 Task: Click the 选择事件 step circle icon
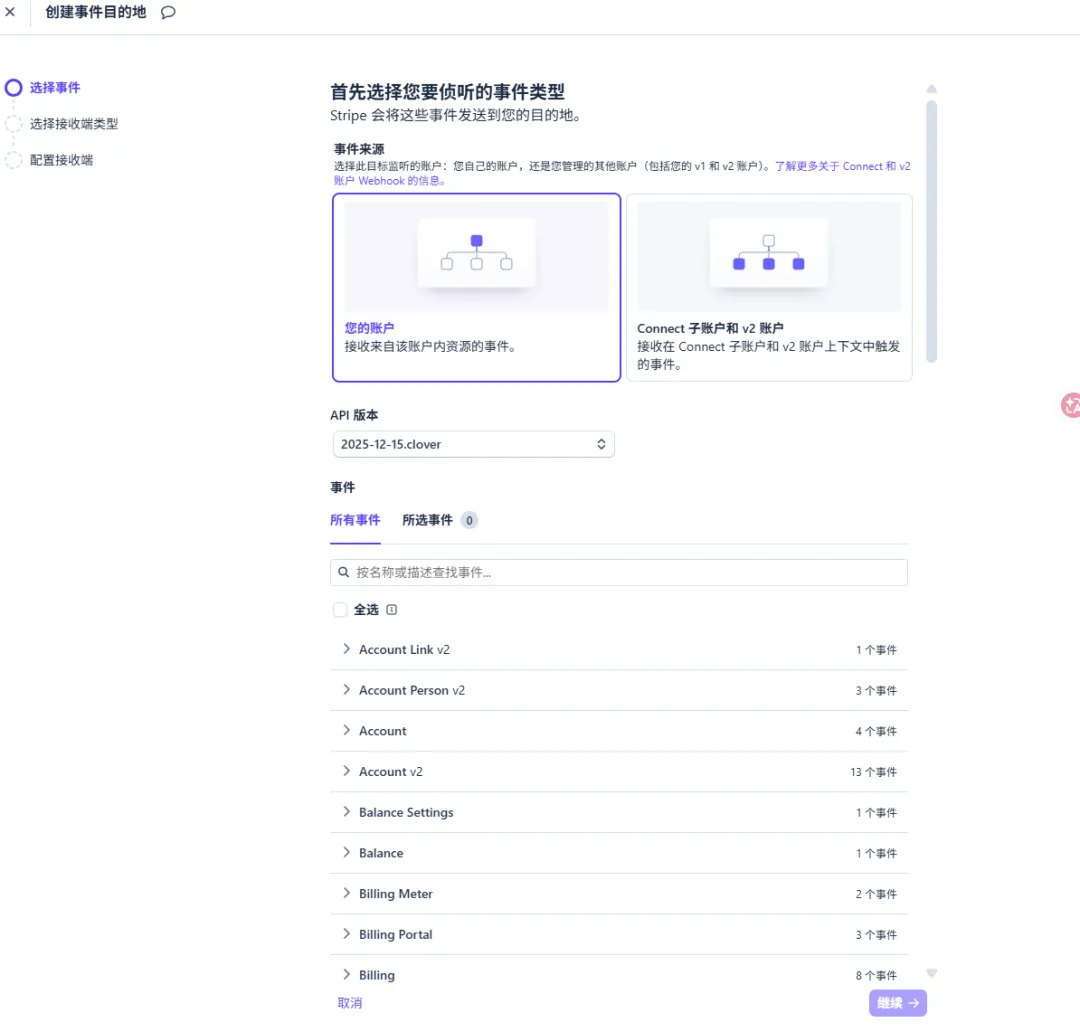click(x=14, y=88)
